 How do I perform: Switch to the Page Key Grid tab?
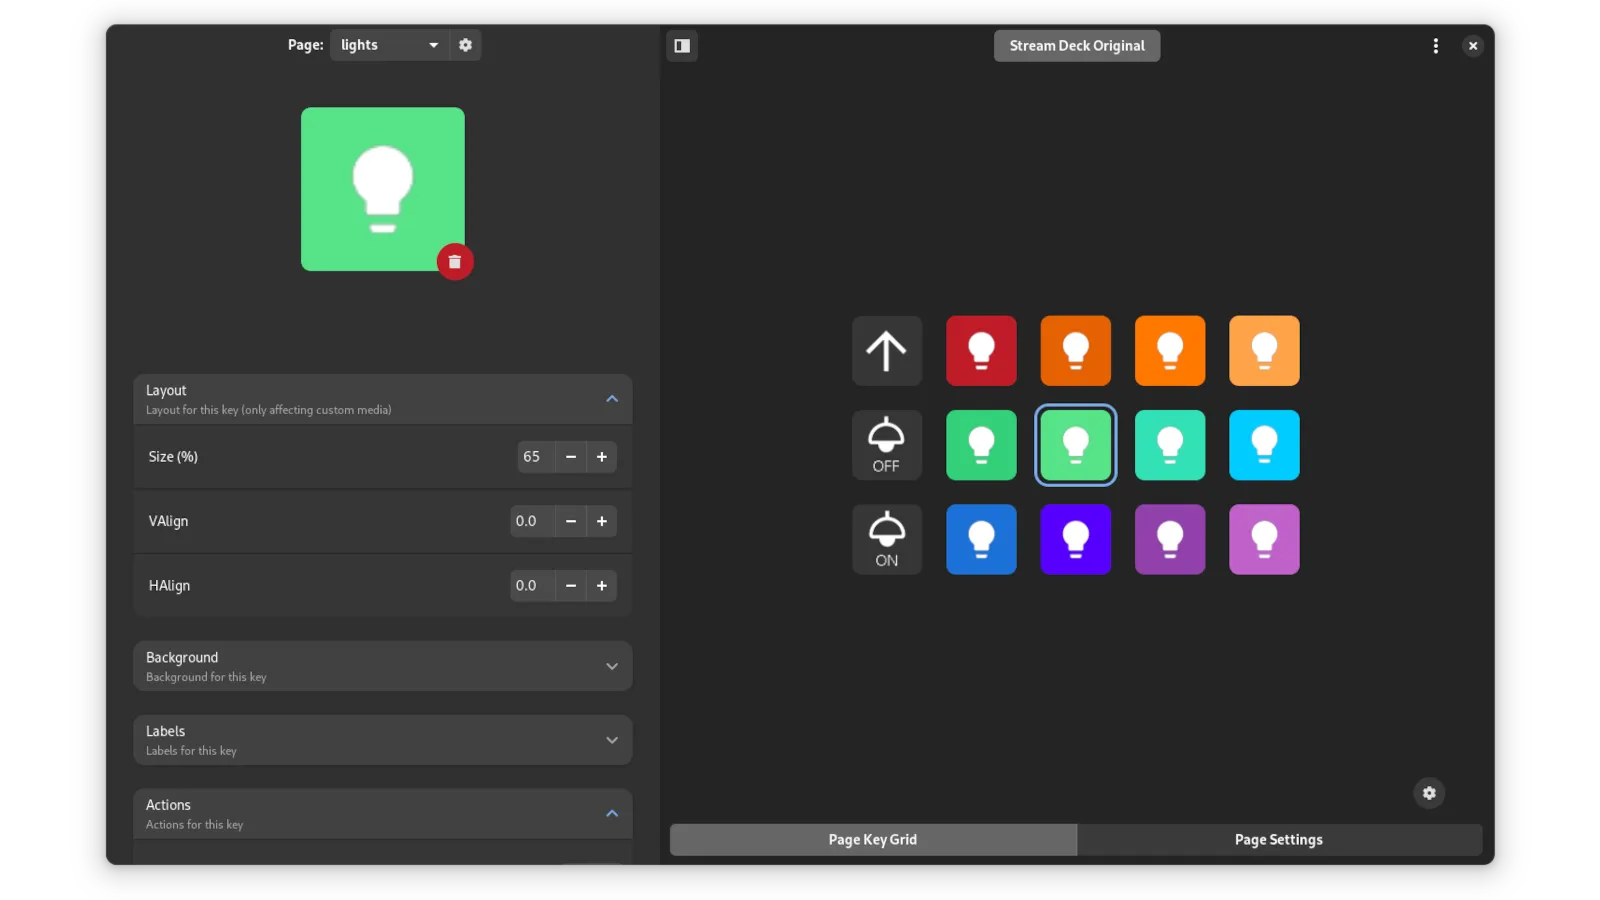tap(872, 840)
